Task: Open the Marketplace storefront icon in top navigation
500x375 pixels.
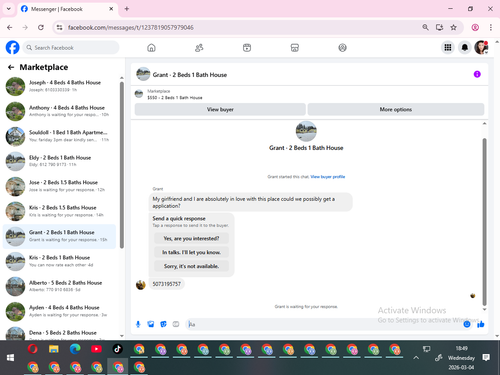Action: (295, 48)
